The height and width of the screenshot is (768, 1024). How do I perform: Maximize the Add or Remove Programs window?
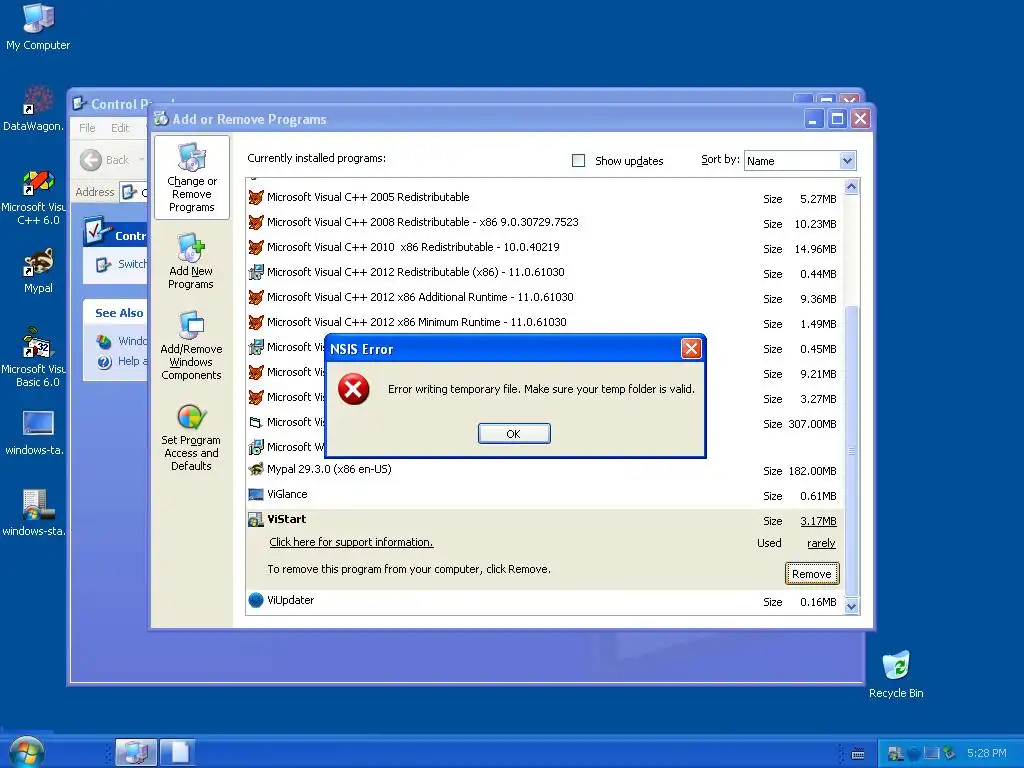[x=837, y=119]
